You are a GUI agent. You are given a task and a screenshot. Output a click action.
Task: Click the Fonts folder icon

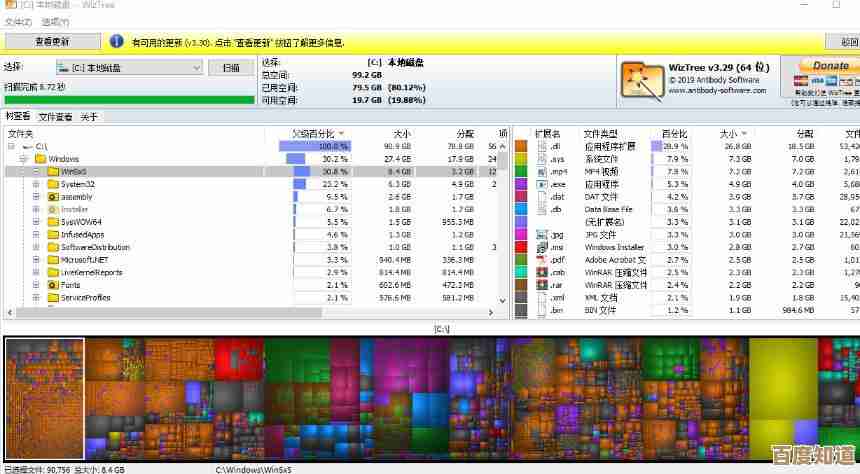[x=53, y=285]
